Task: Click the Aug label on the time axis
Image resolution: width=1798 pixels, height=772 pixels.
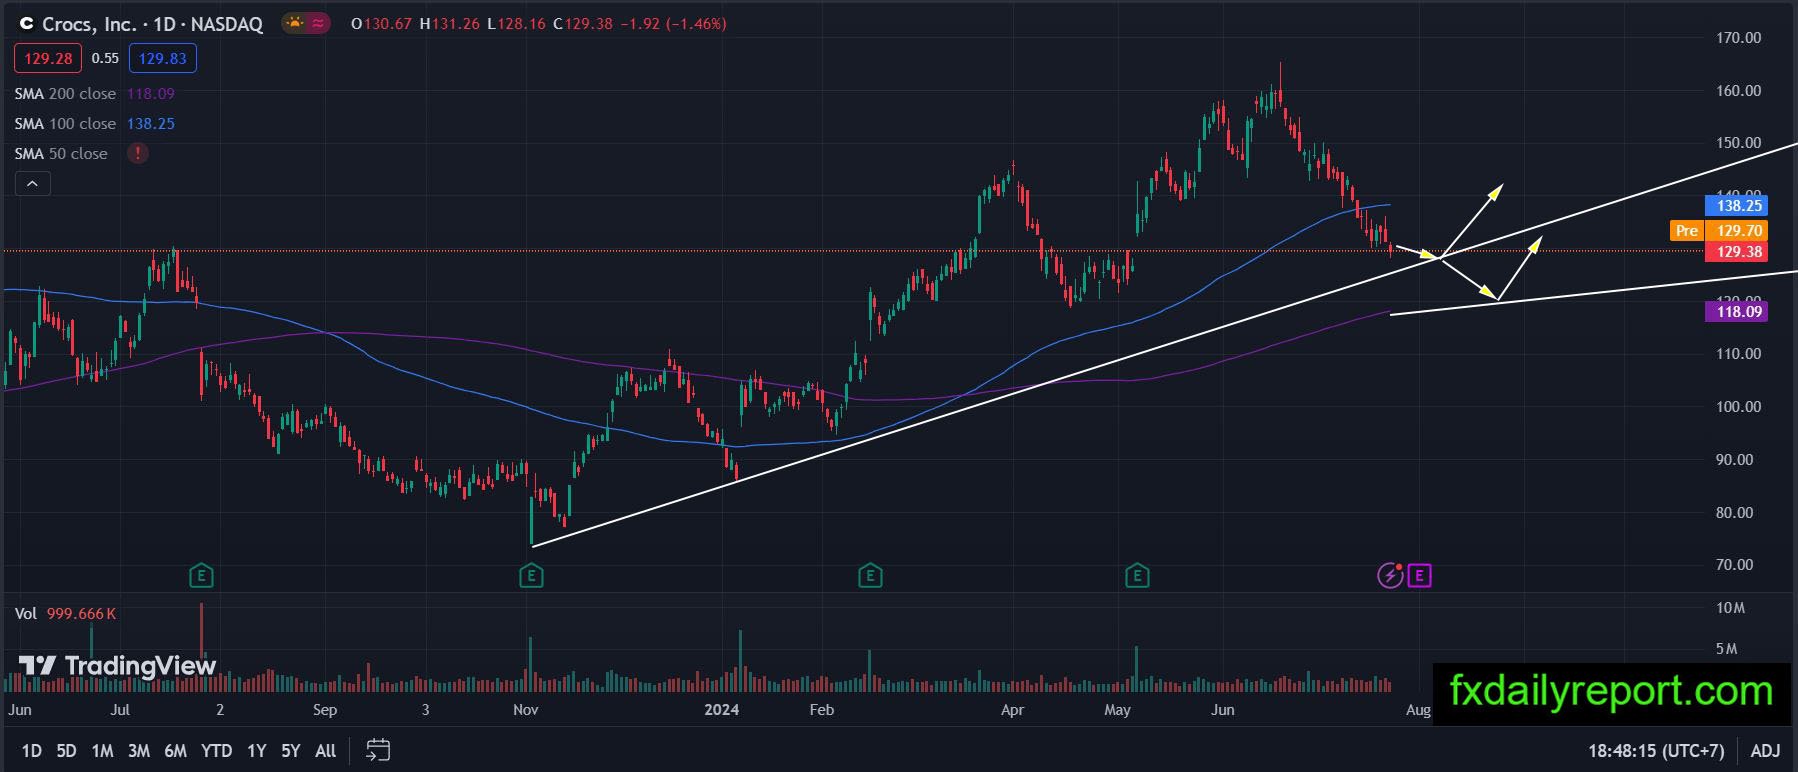Action: pyautogui.click(x=1418, y=710)
